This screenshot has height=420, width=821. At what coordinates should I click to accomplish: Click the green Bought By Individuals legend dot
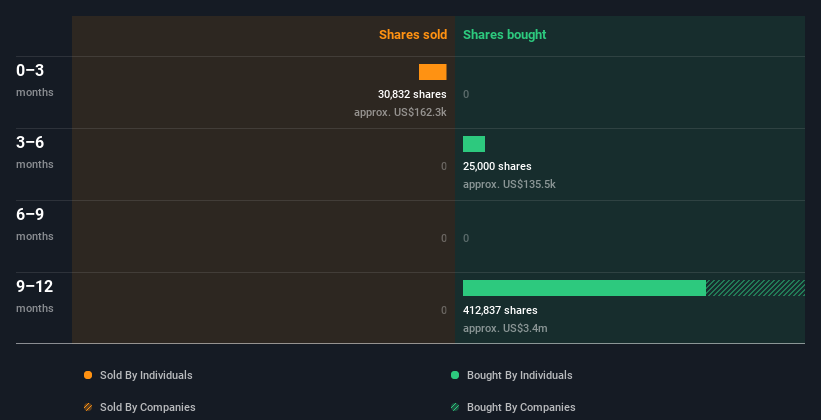click(455, 375)
